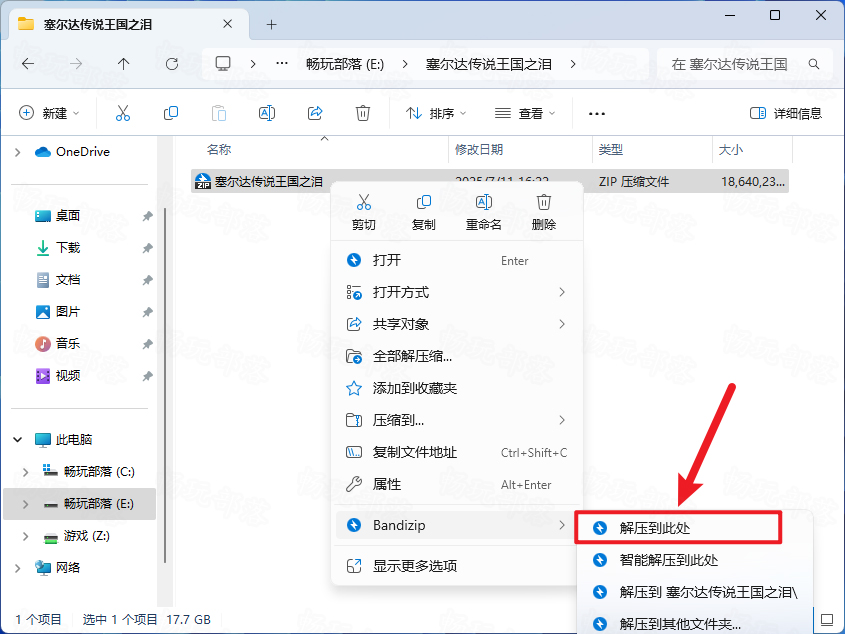
Task: Unpin 桌面 using its pin icon
Action: tap(147, 216)
